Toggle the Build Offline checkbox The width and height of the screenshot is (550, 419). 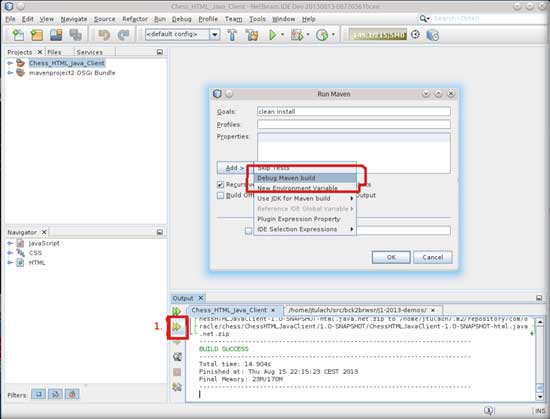pos(220,195)
